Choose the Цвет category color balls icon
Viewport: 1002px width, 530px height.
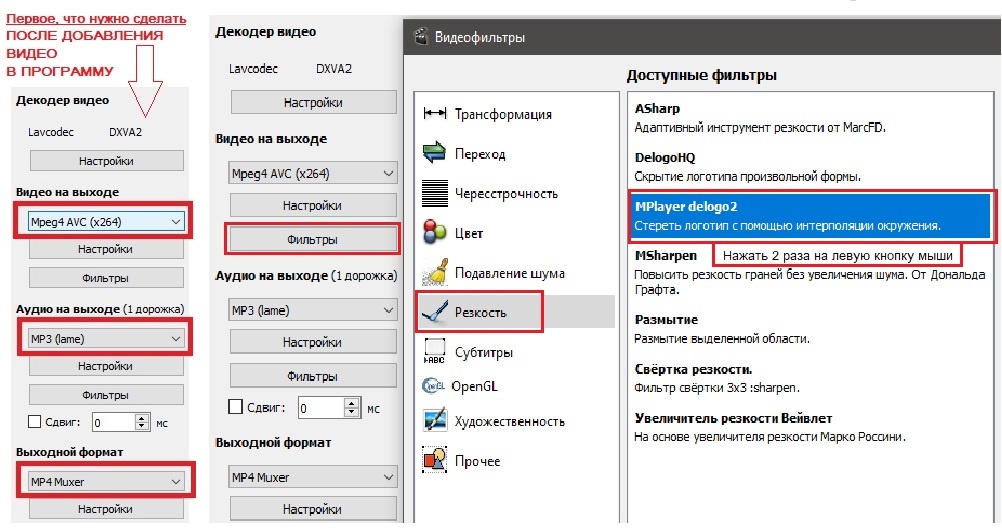(435, 232)
